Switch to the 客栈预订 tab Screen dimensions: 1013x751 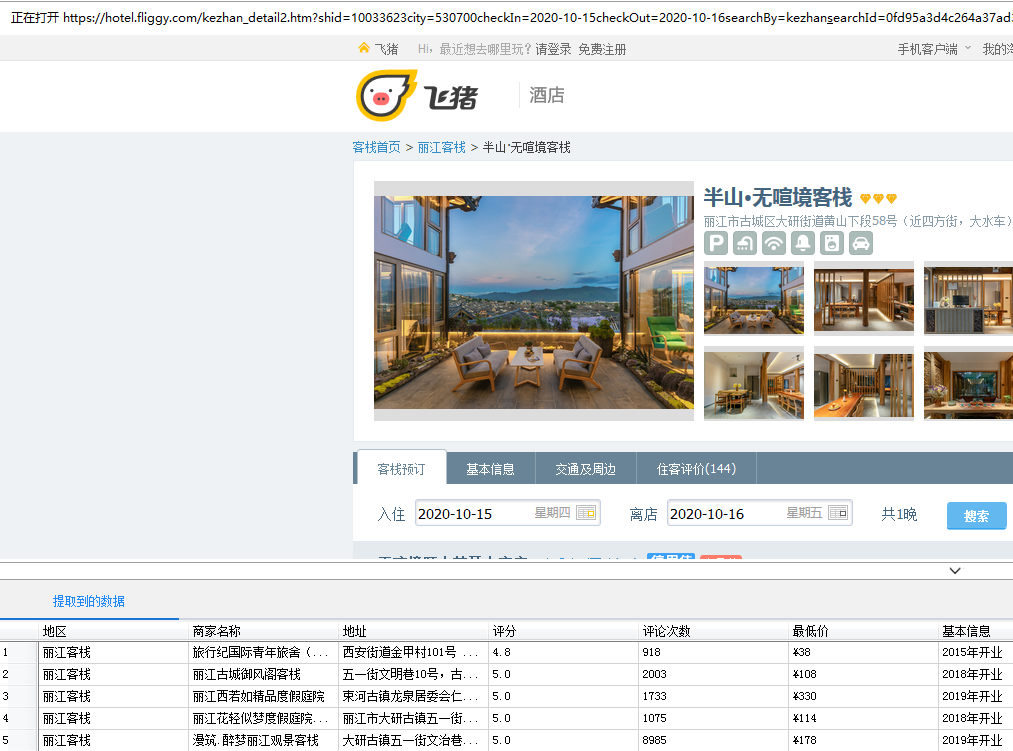[x=401, y=469]
